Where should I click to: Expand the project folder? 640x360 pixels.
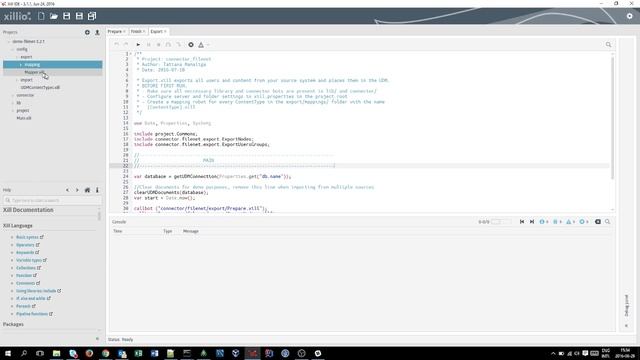13,111
